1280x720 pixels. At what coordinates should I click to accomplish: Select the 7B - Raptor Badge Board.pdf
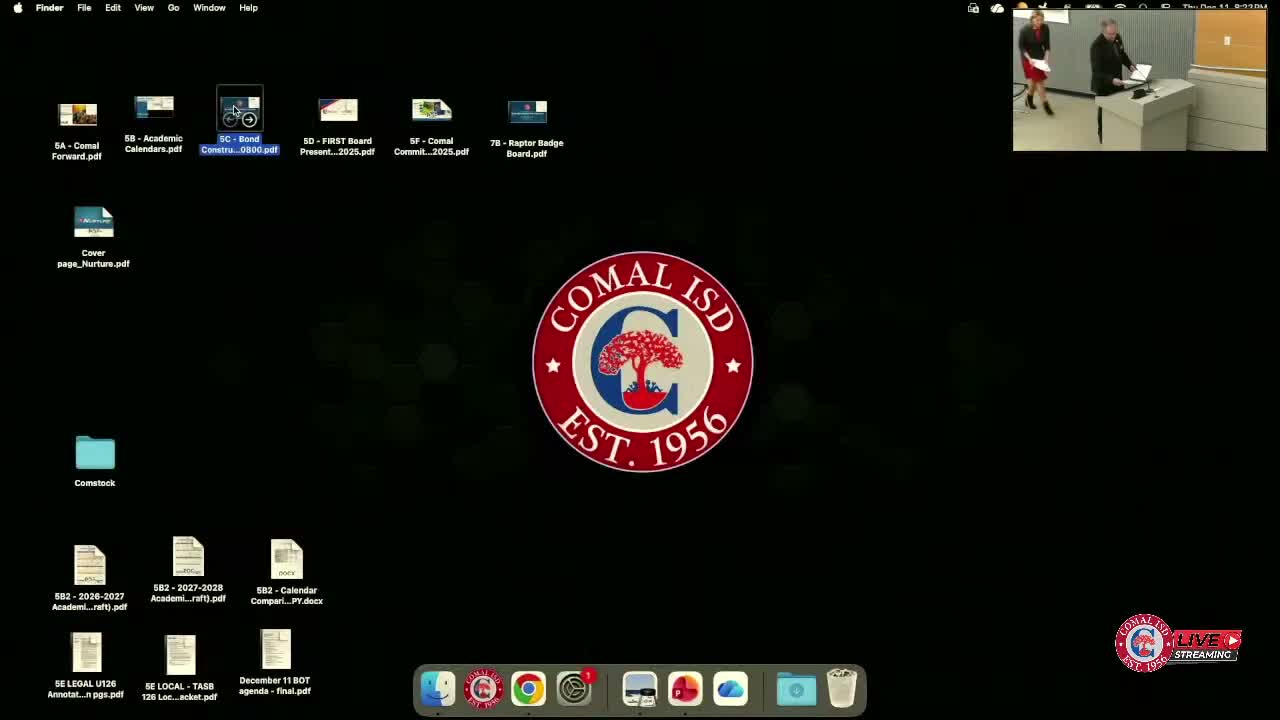coord(527,112)
